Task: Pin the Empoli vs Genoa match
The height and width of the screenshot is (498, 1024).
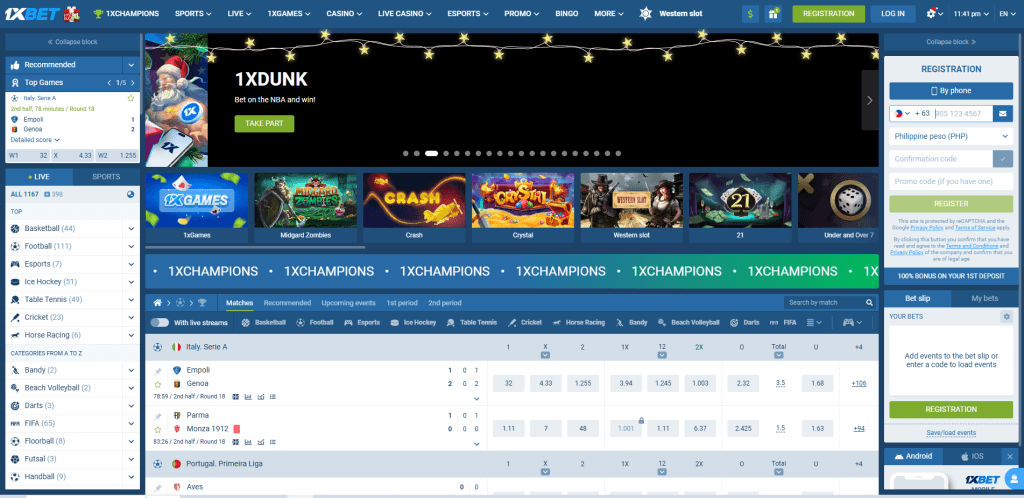Action: [157, 371]
